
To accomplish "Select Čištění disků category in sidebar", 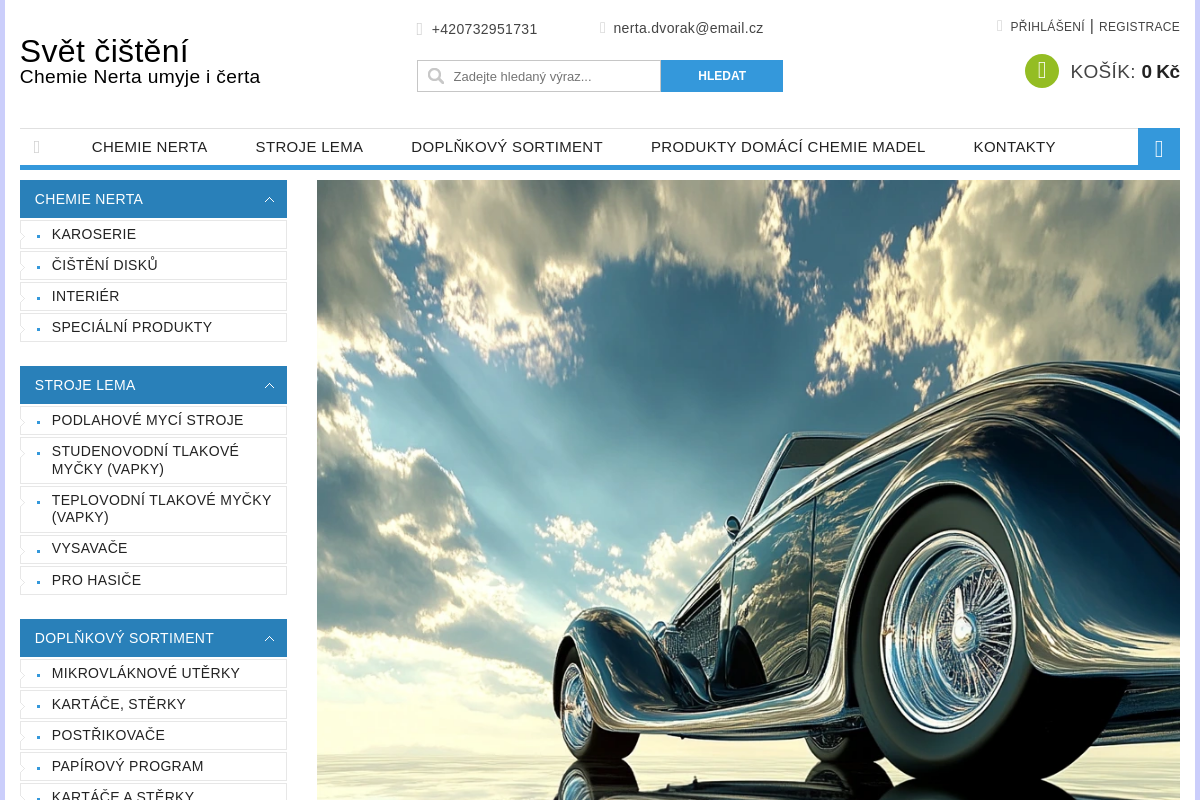I will pos(105,265).
